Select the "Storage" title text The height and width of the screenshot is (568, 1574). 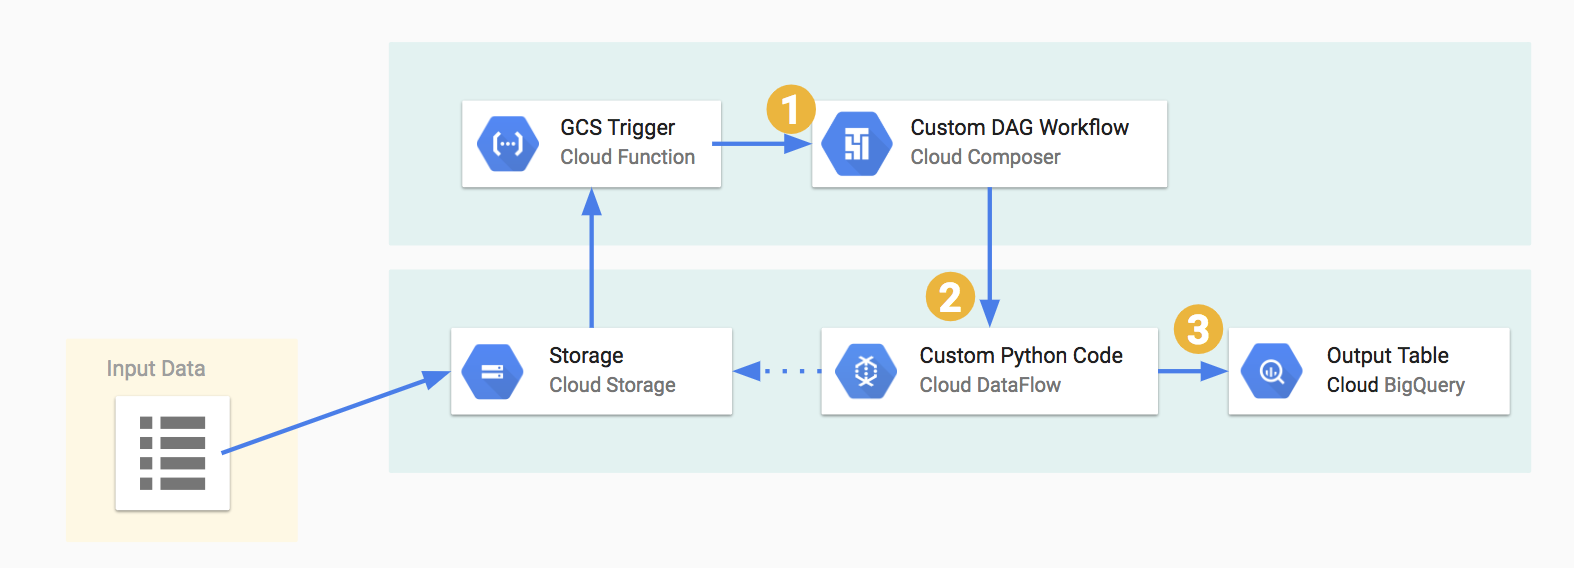coord(586,356)
